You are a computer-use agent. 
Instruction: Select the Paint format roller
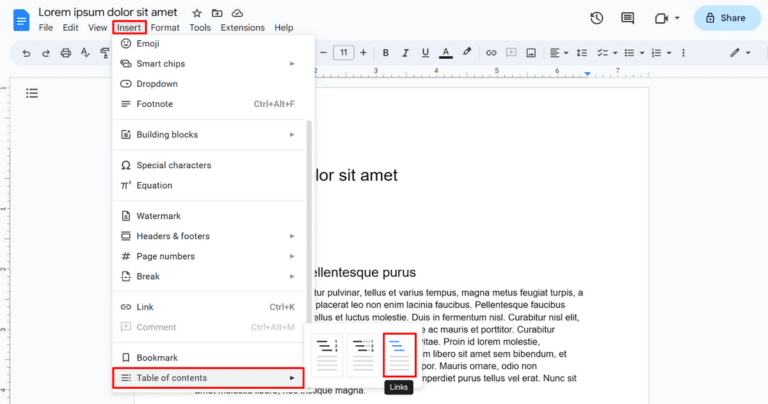104,53
